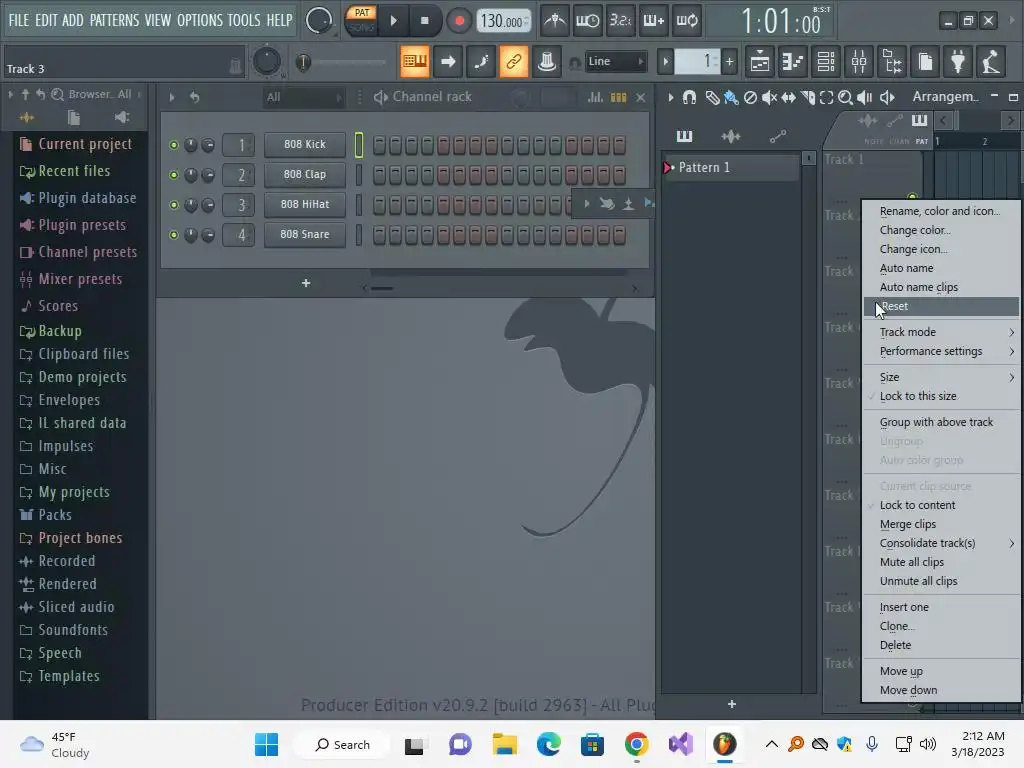Start playback with the play button
This screenshot has height=768, width=1024.
pyautogui.click(x=393, y=21)
